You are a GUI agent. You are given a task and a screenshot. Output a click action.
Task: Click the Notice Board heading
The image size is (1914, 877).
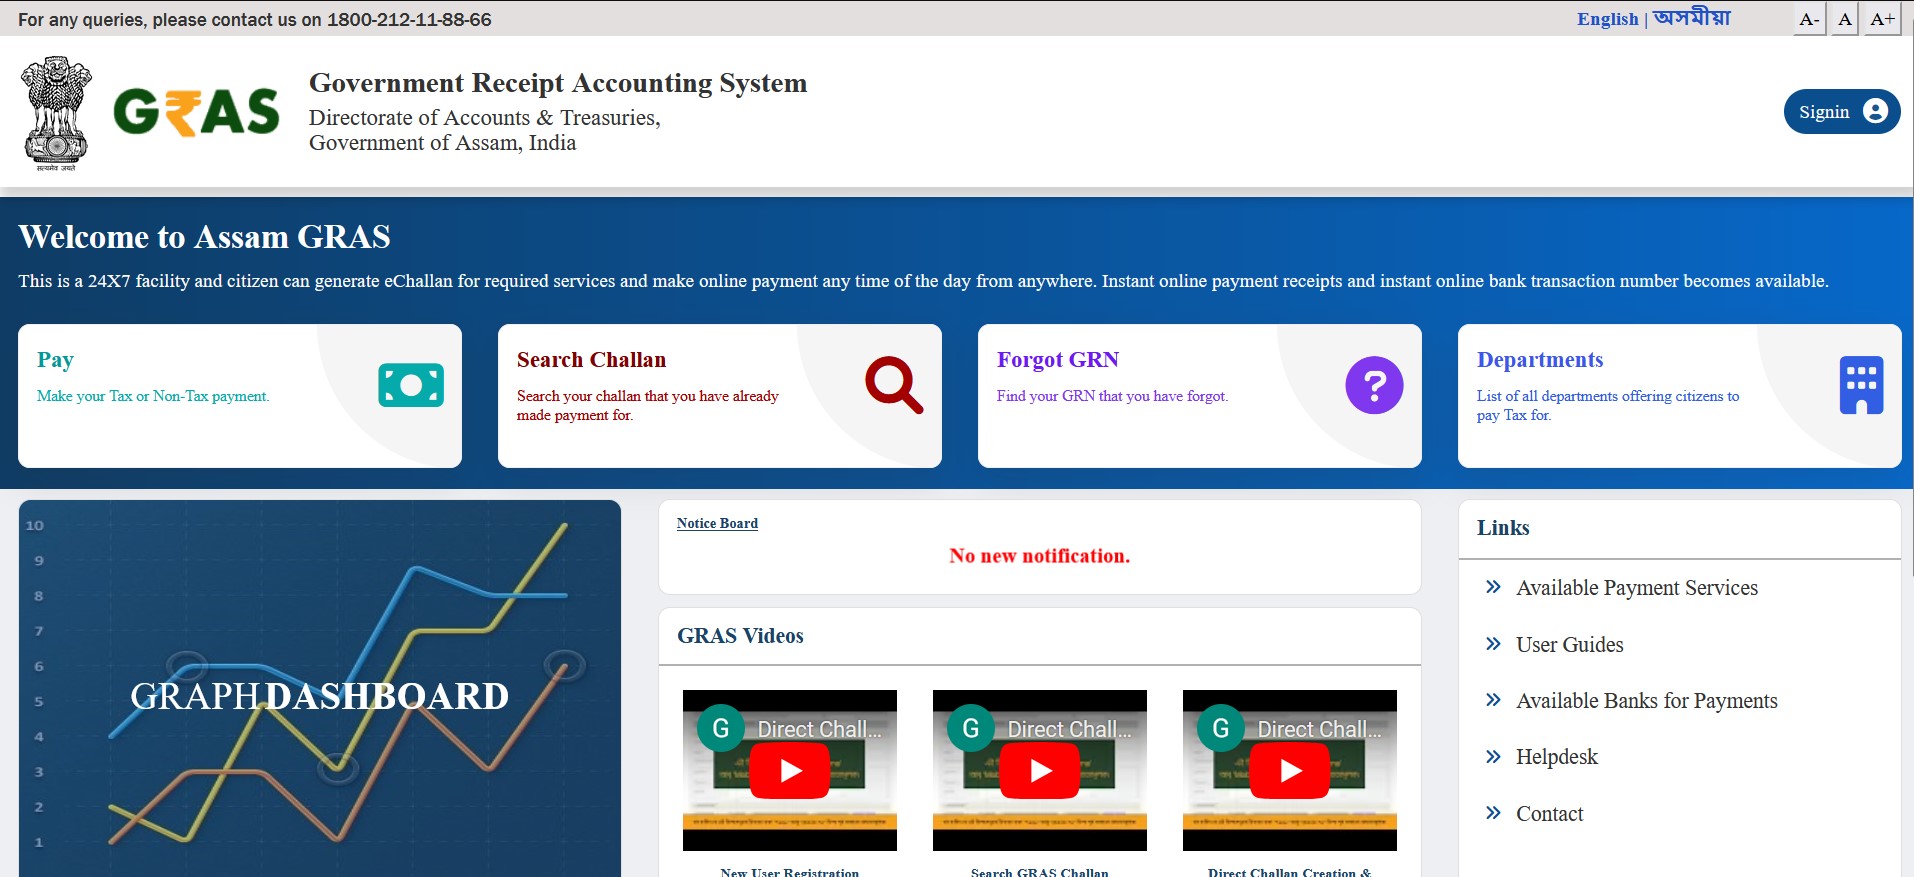(717, 523)
